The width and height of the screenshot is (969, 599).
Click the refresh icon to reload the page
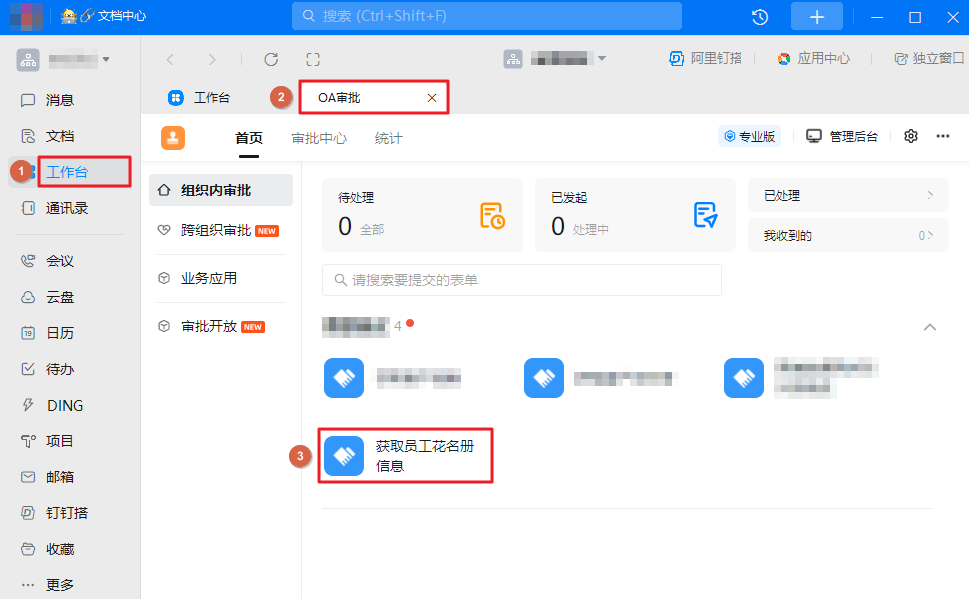coord(270,58)
